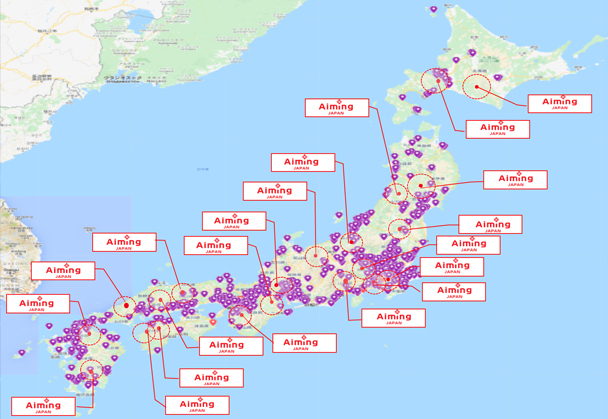Click the red dot inside the eastern Hokkaido dashed circle

pos(479,87)
